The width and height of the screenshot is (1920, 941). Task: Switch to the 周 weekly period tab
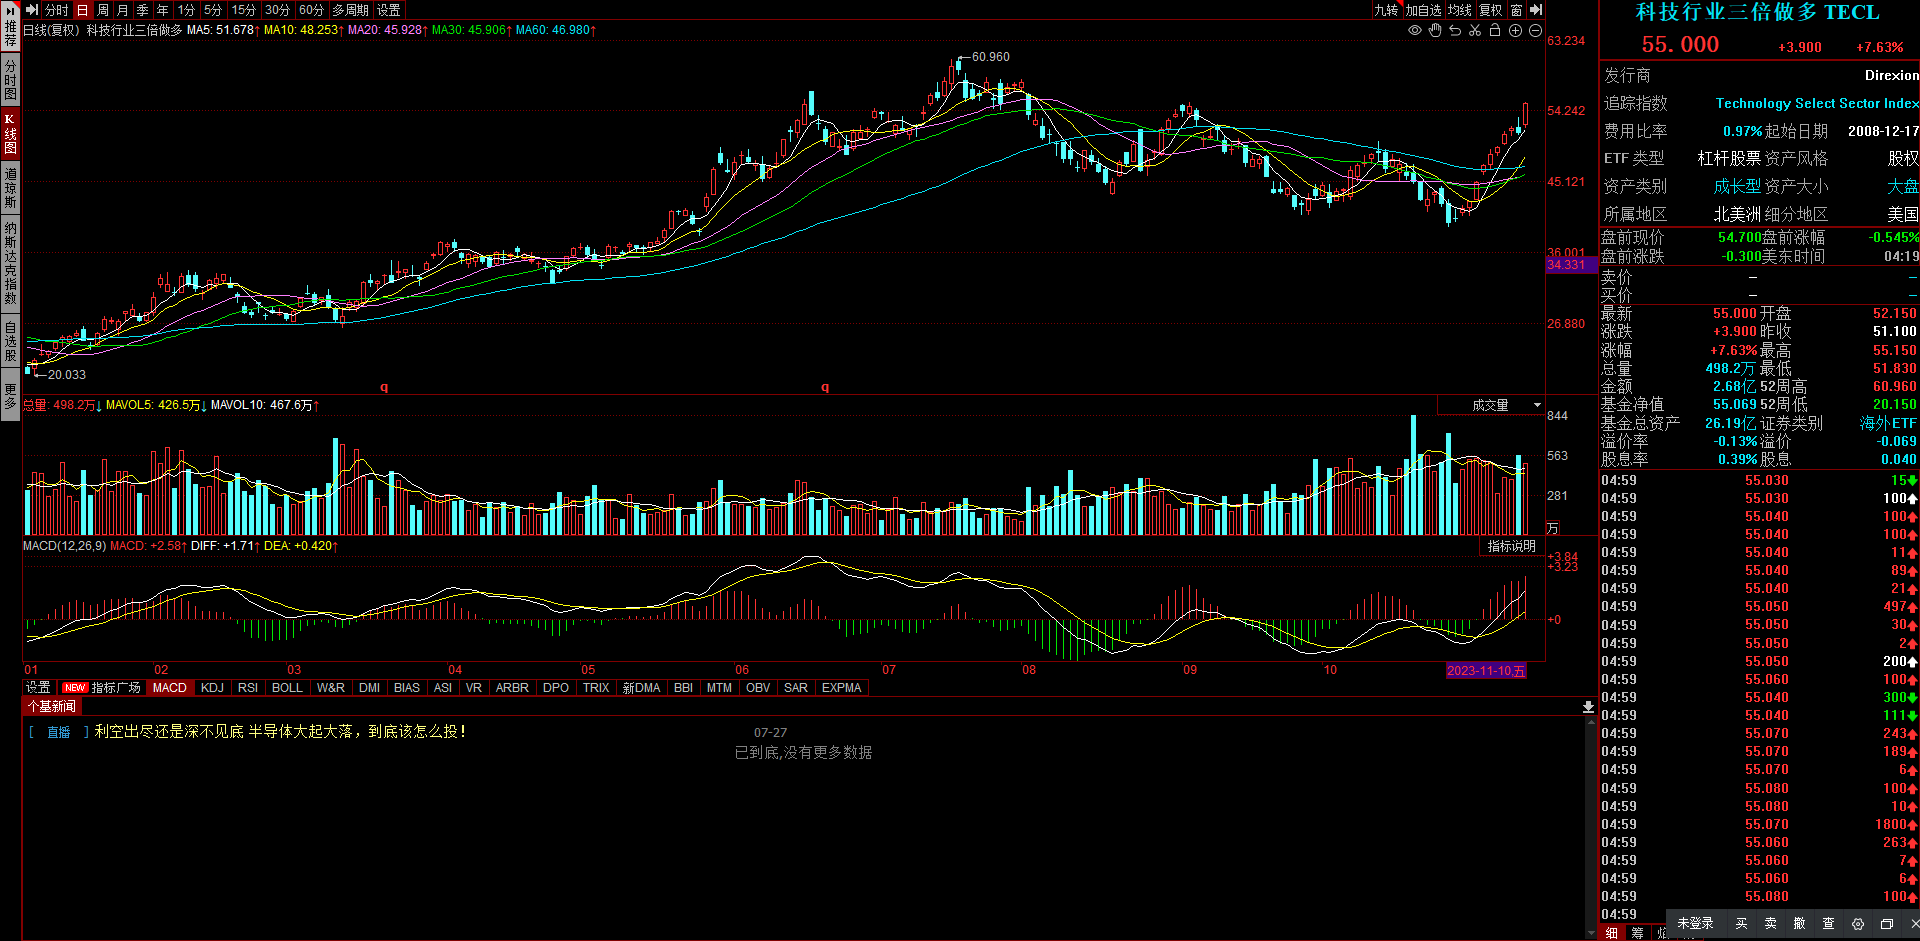click(103, 10)
